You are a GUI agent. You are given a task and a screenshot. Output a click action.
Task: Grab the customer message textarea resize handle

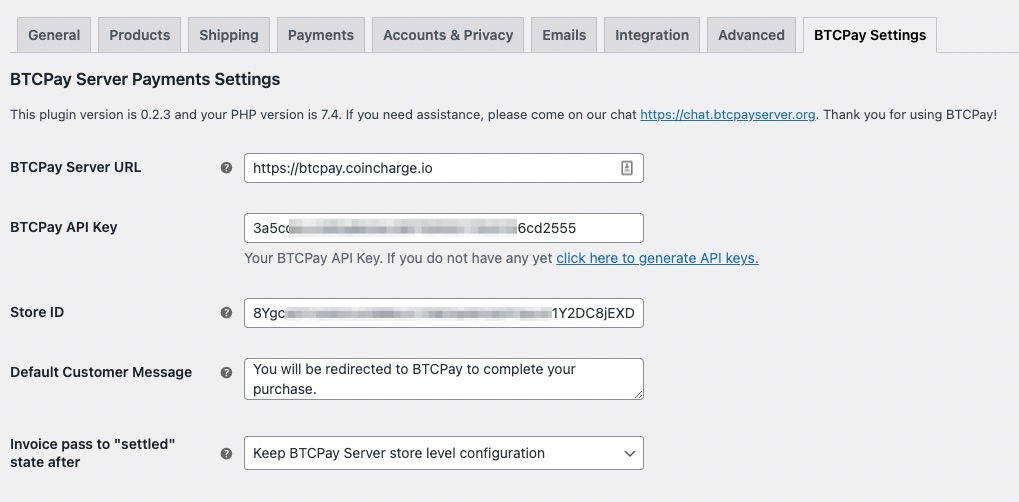coord(638,394)
